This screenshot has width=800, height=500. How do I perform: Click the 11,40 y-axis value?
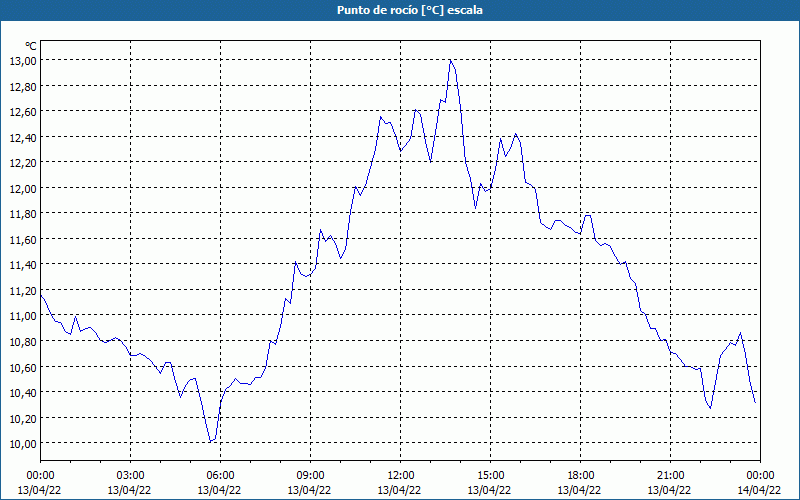tap(23, 265)
